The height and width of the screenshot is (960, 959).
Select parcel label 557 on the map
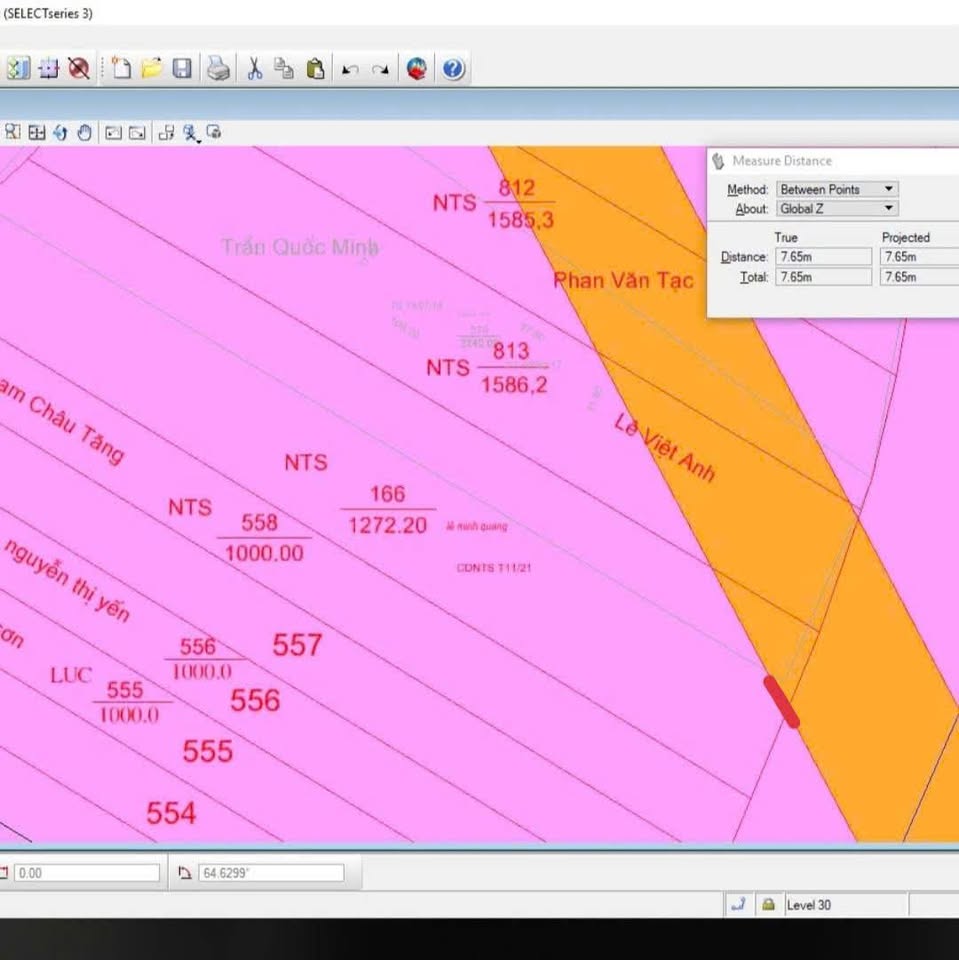297,646
